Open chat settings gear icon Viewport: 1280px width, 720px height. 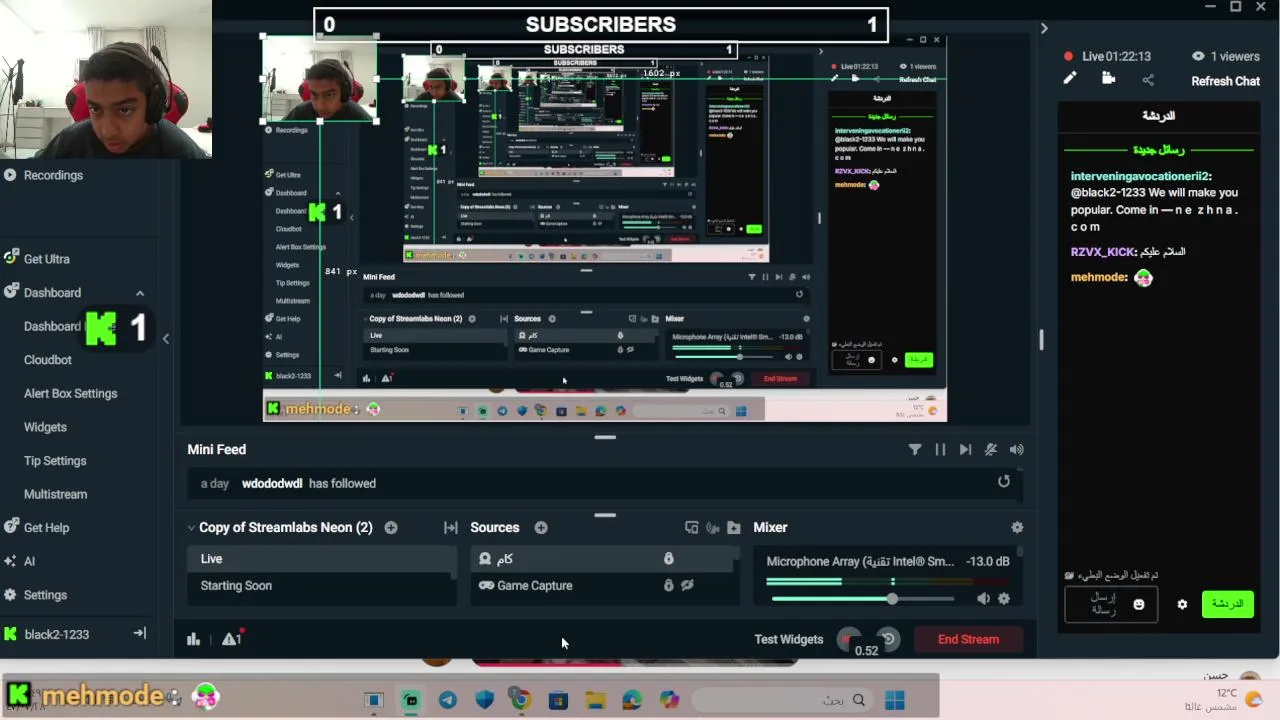point(1182,604)
